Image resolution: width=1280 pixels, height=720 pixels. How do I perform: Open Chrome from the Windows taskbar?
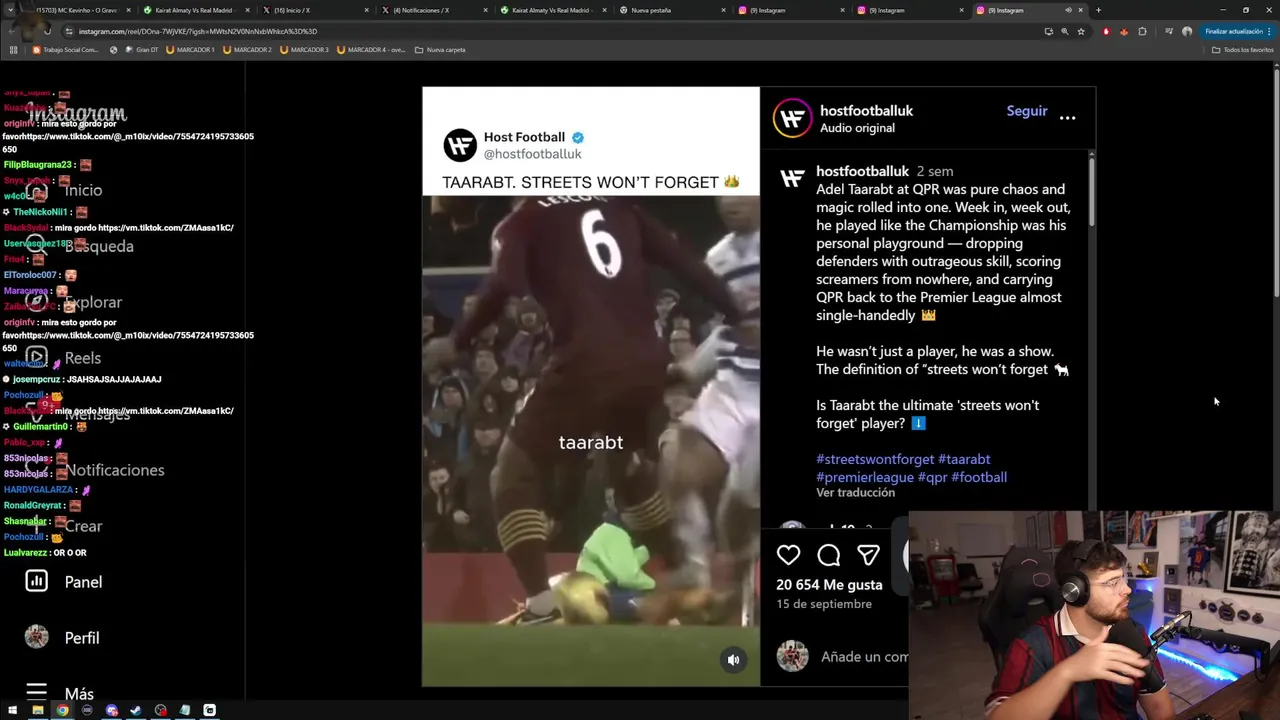click(x=62, y=710)
